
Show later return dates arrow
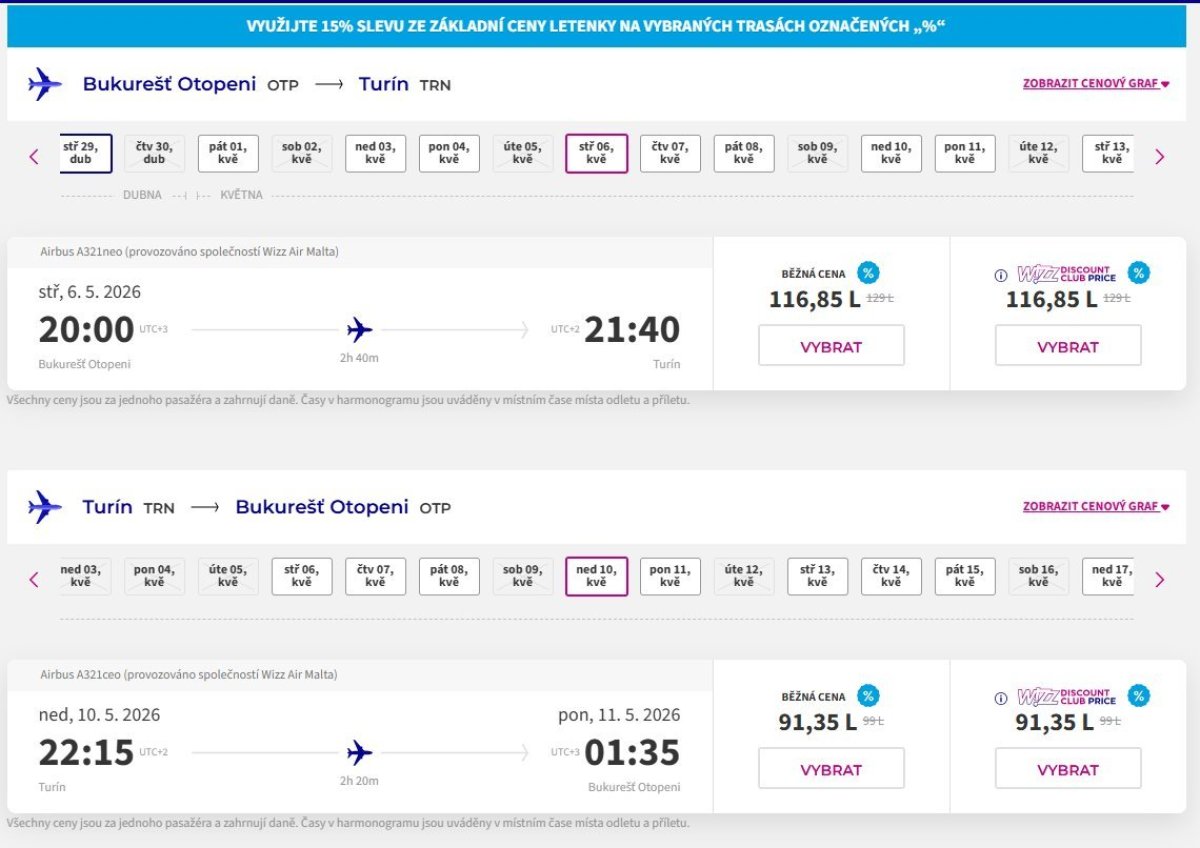click(x=1160, y=579)
